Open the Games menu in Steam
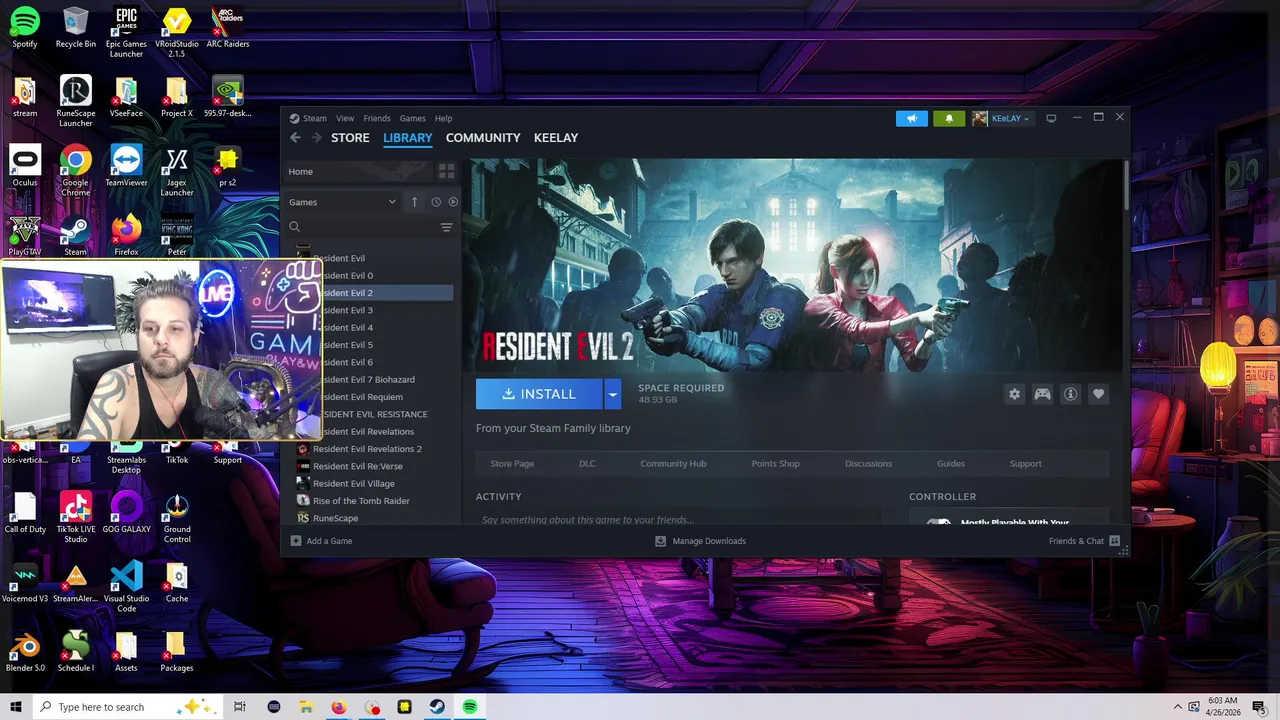The width and height of the screenshot is (1280, 720). pos(412,118)
